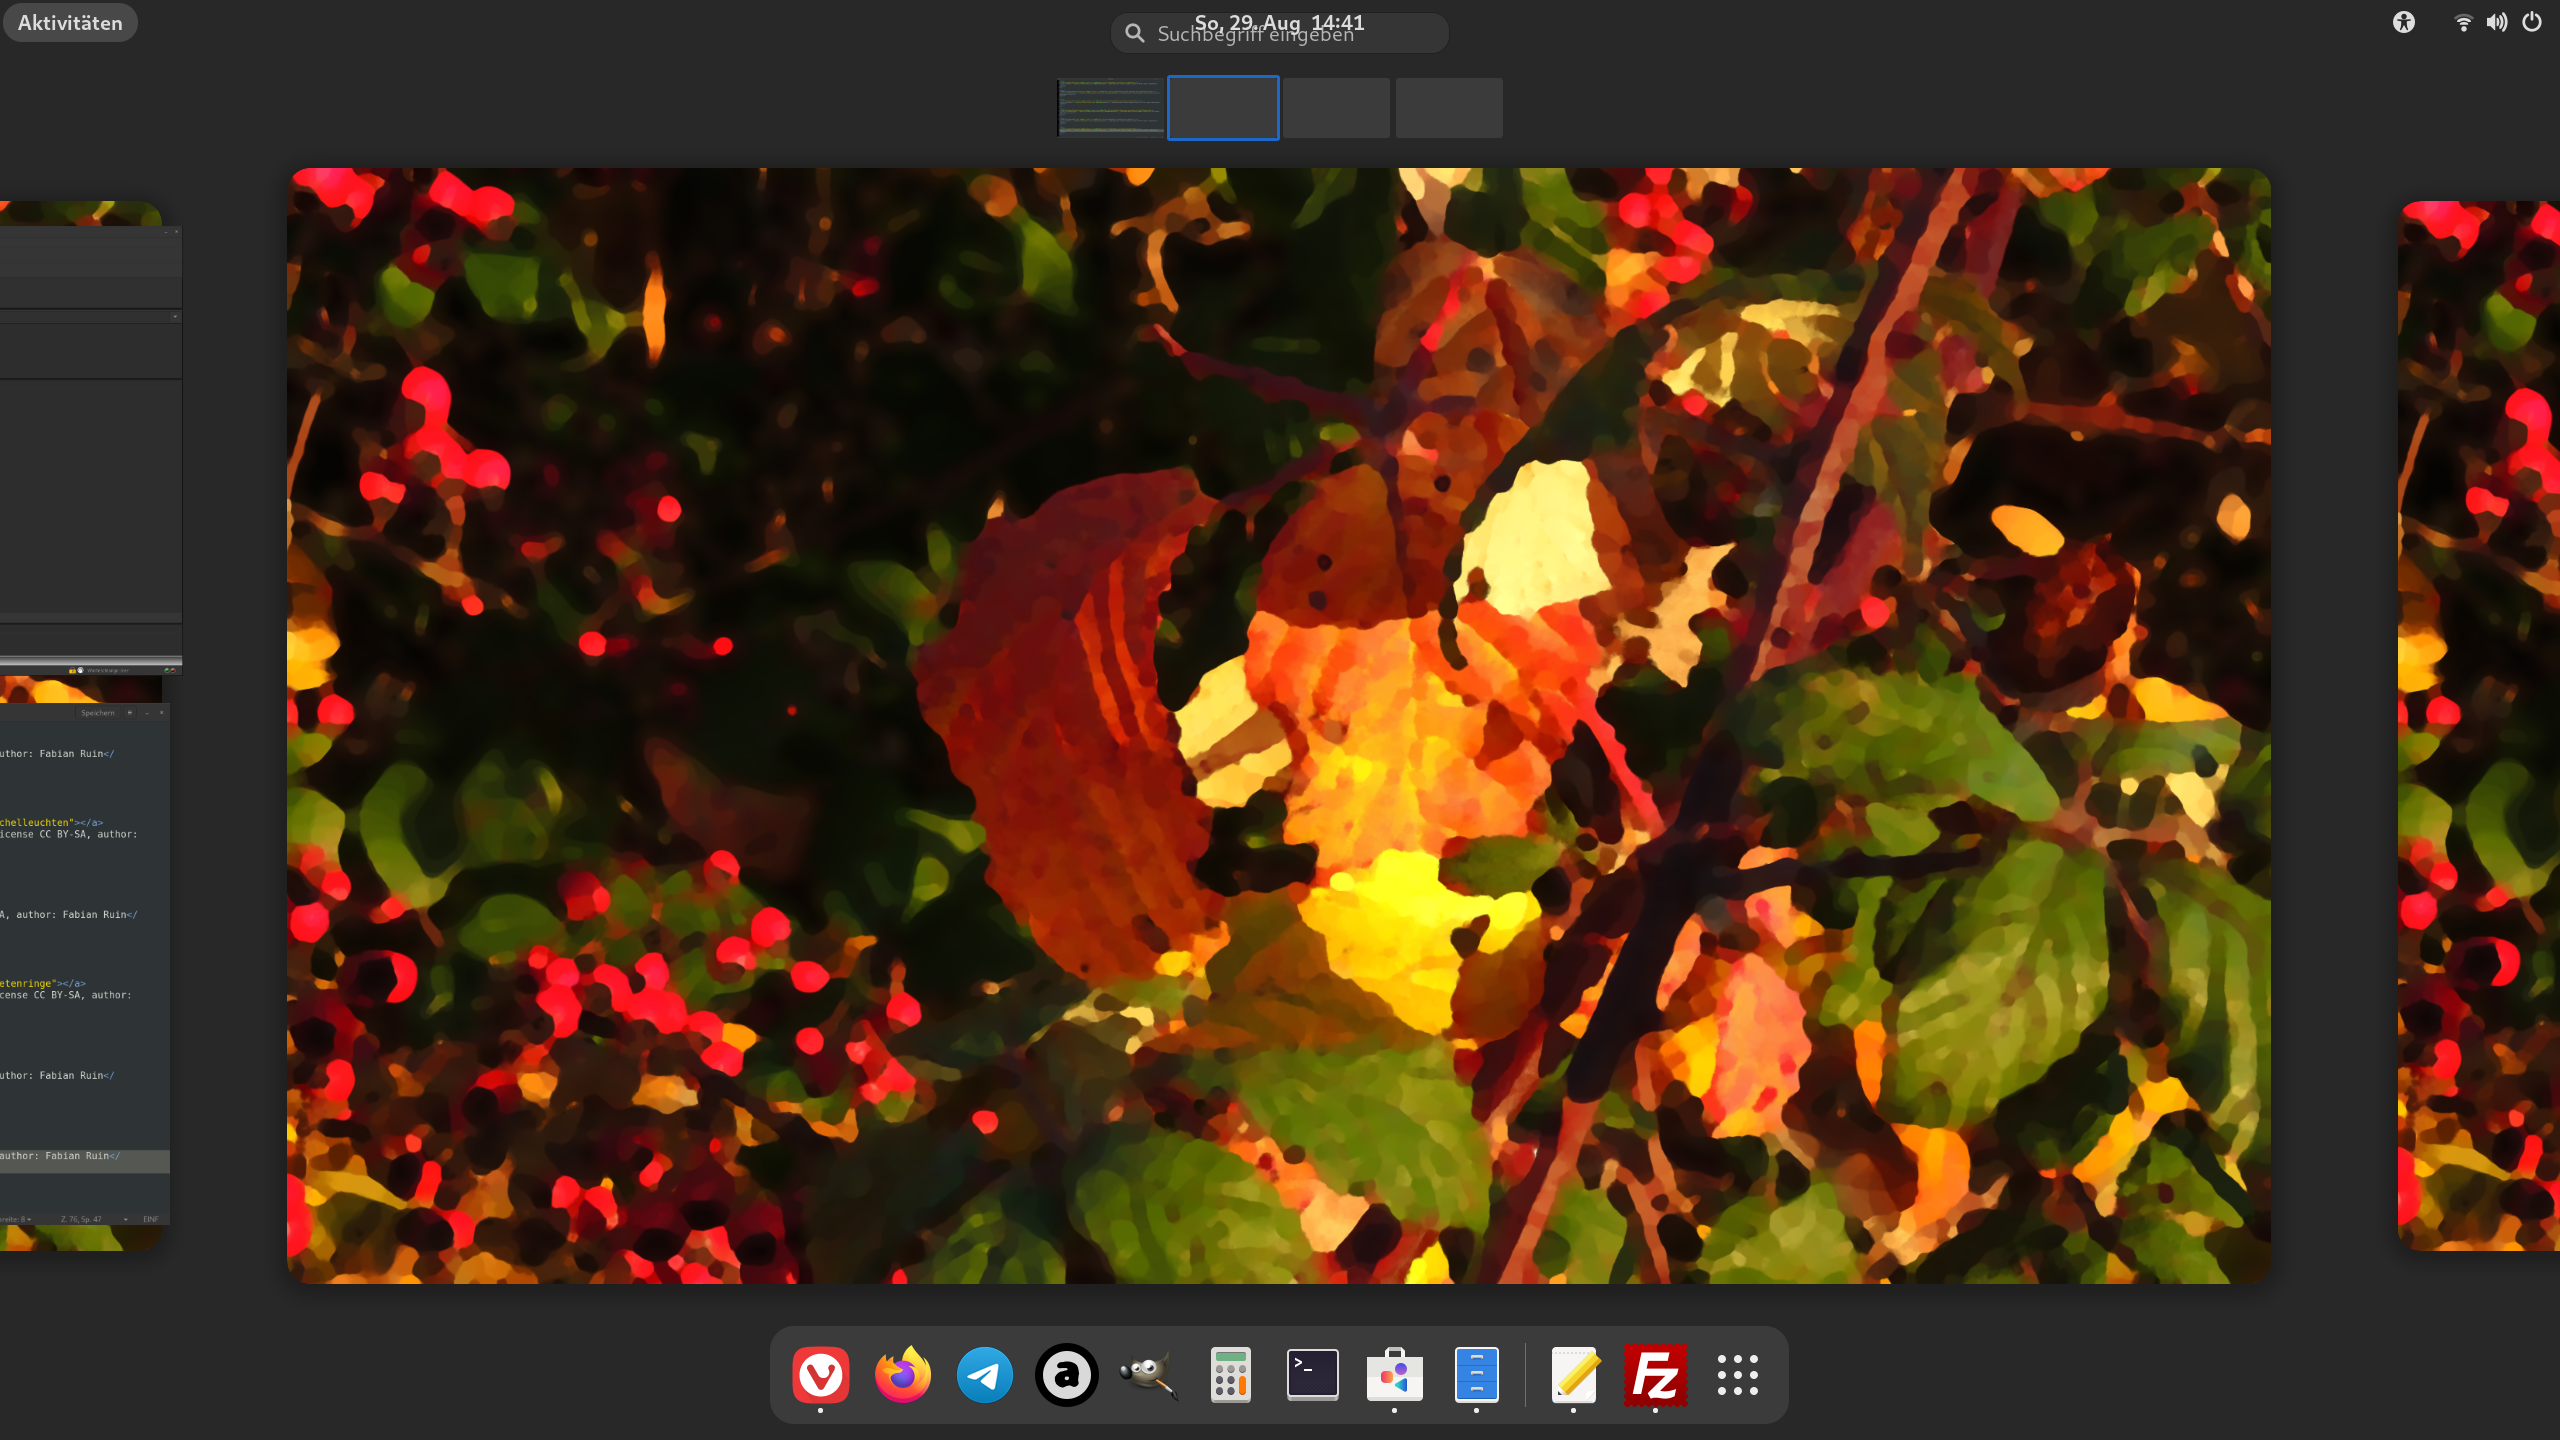Click the power button in the top-right corner
This screenshot has width=2560, height=1440.
(x=2532, y=22)
